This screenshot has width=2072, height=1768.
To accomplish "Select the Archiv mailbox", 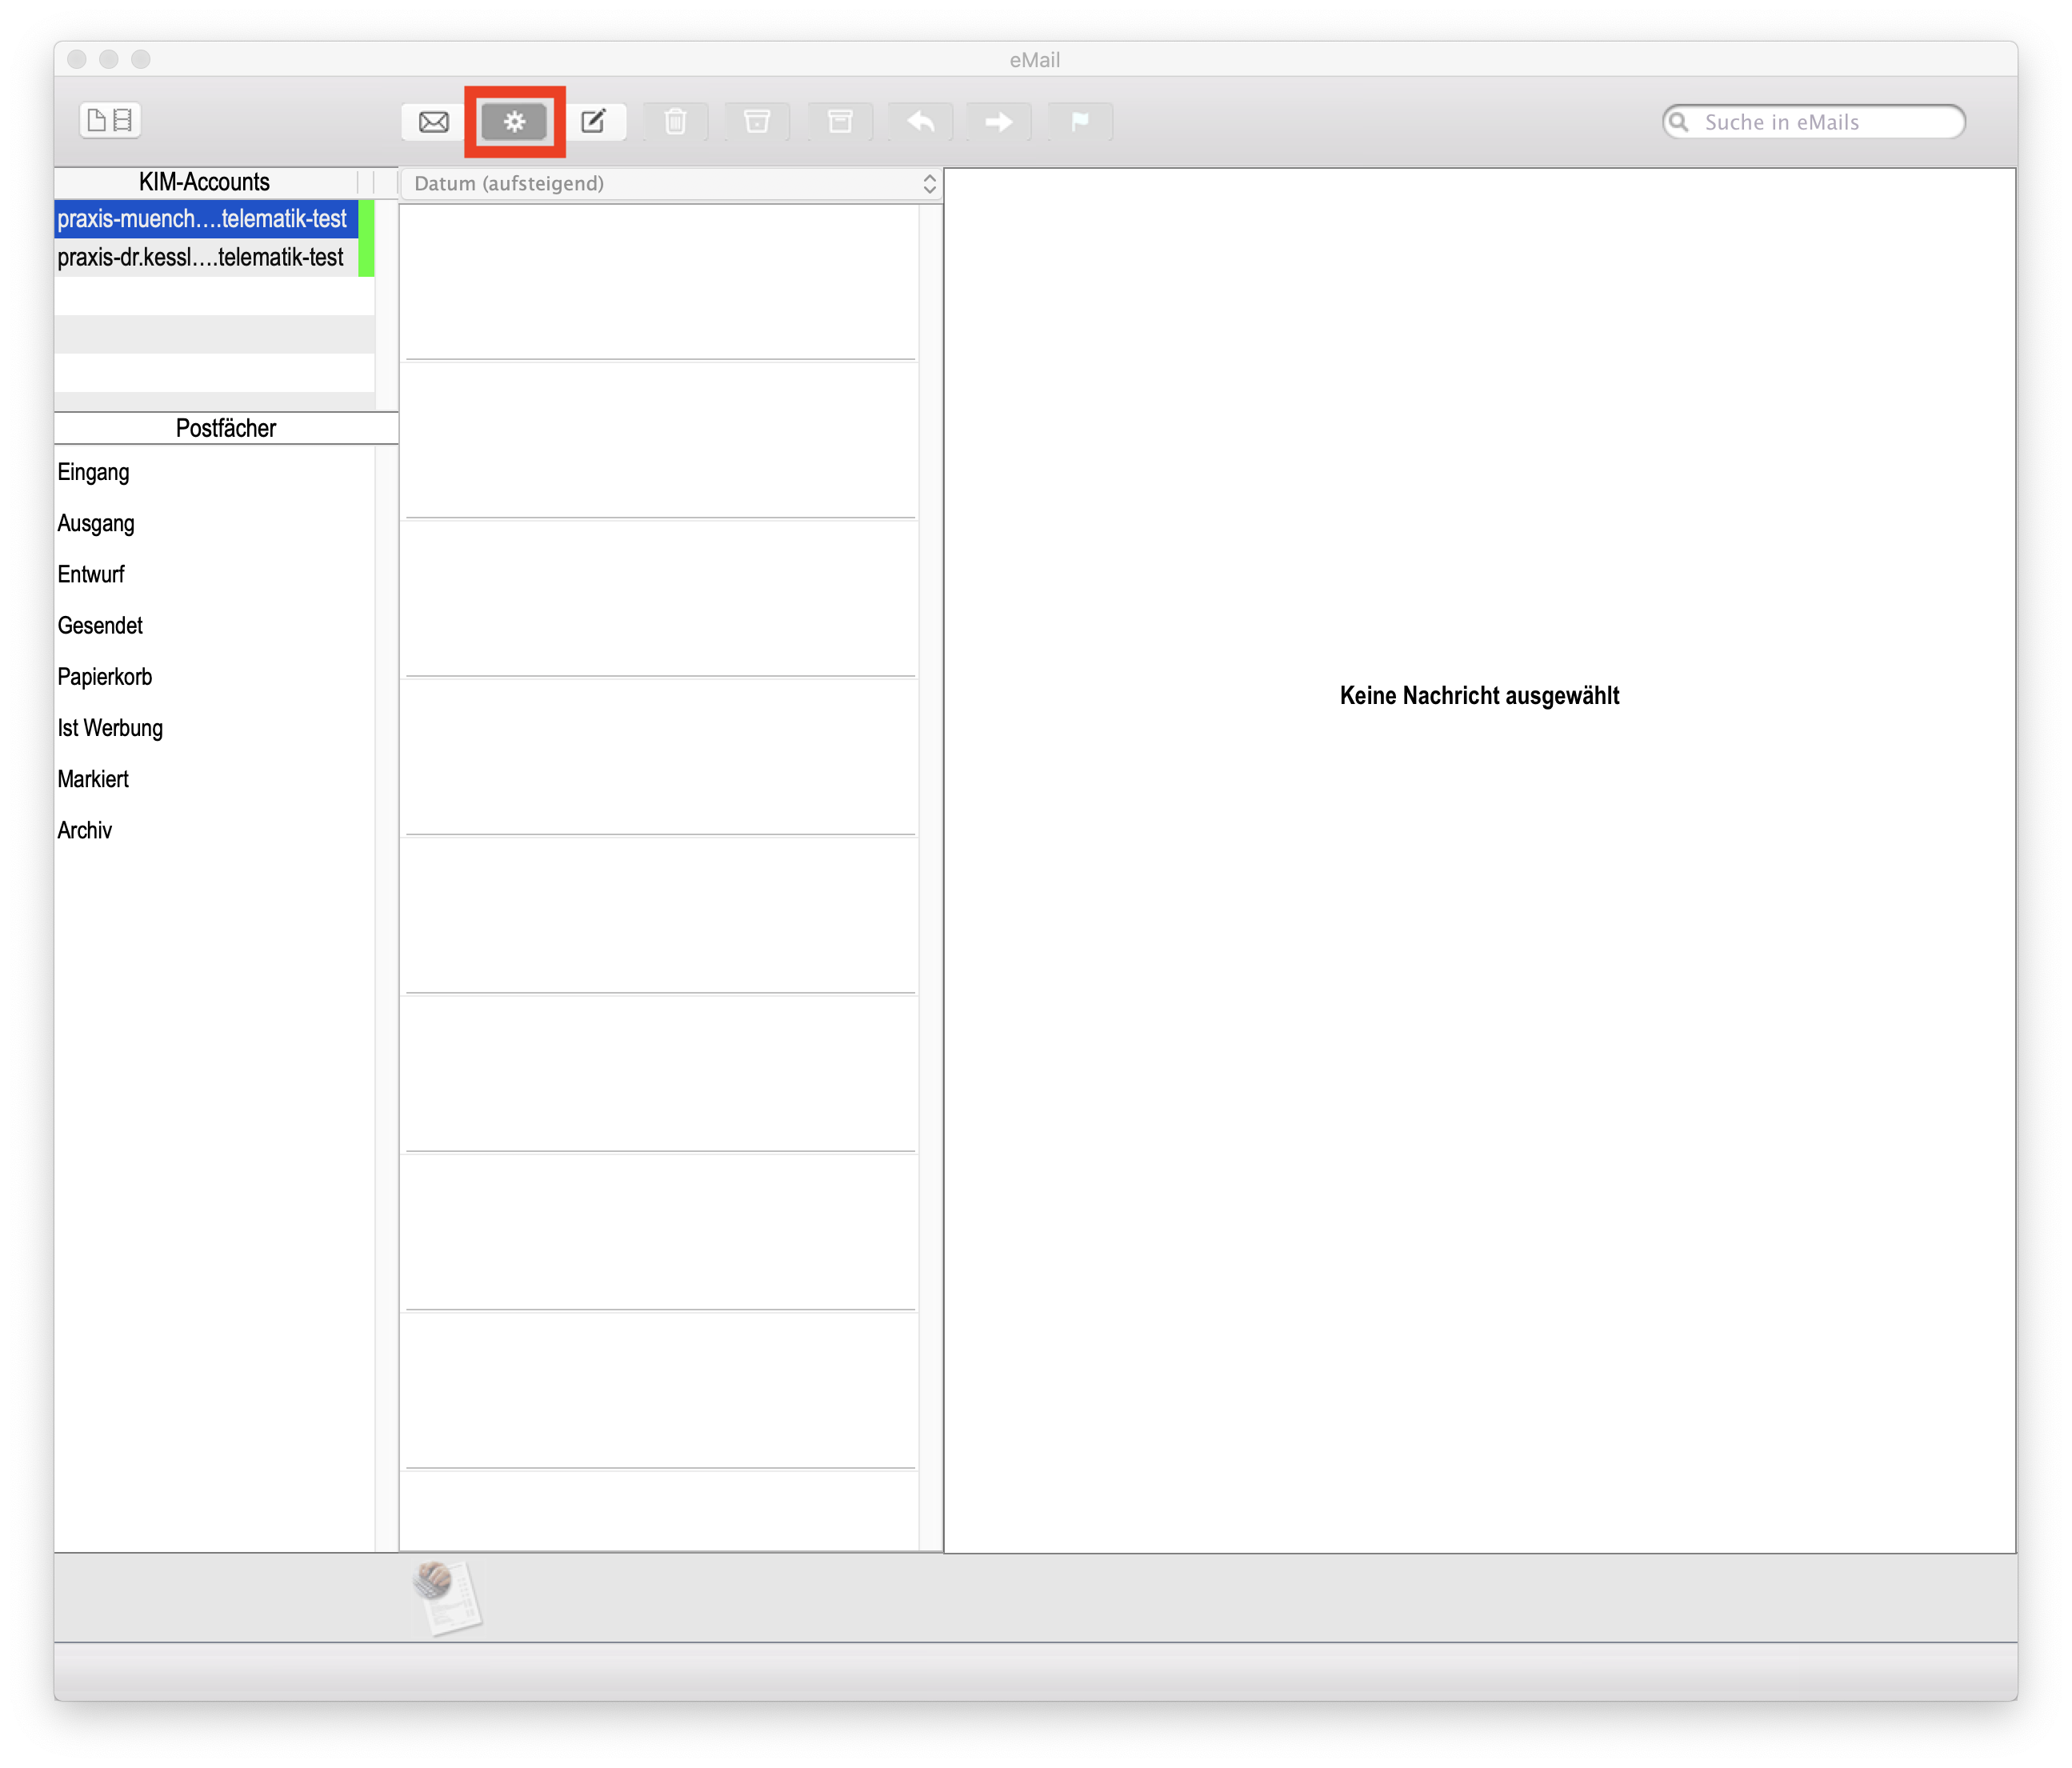I will [85, 831].
